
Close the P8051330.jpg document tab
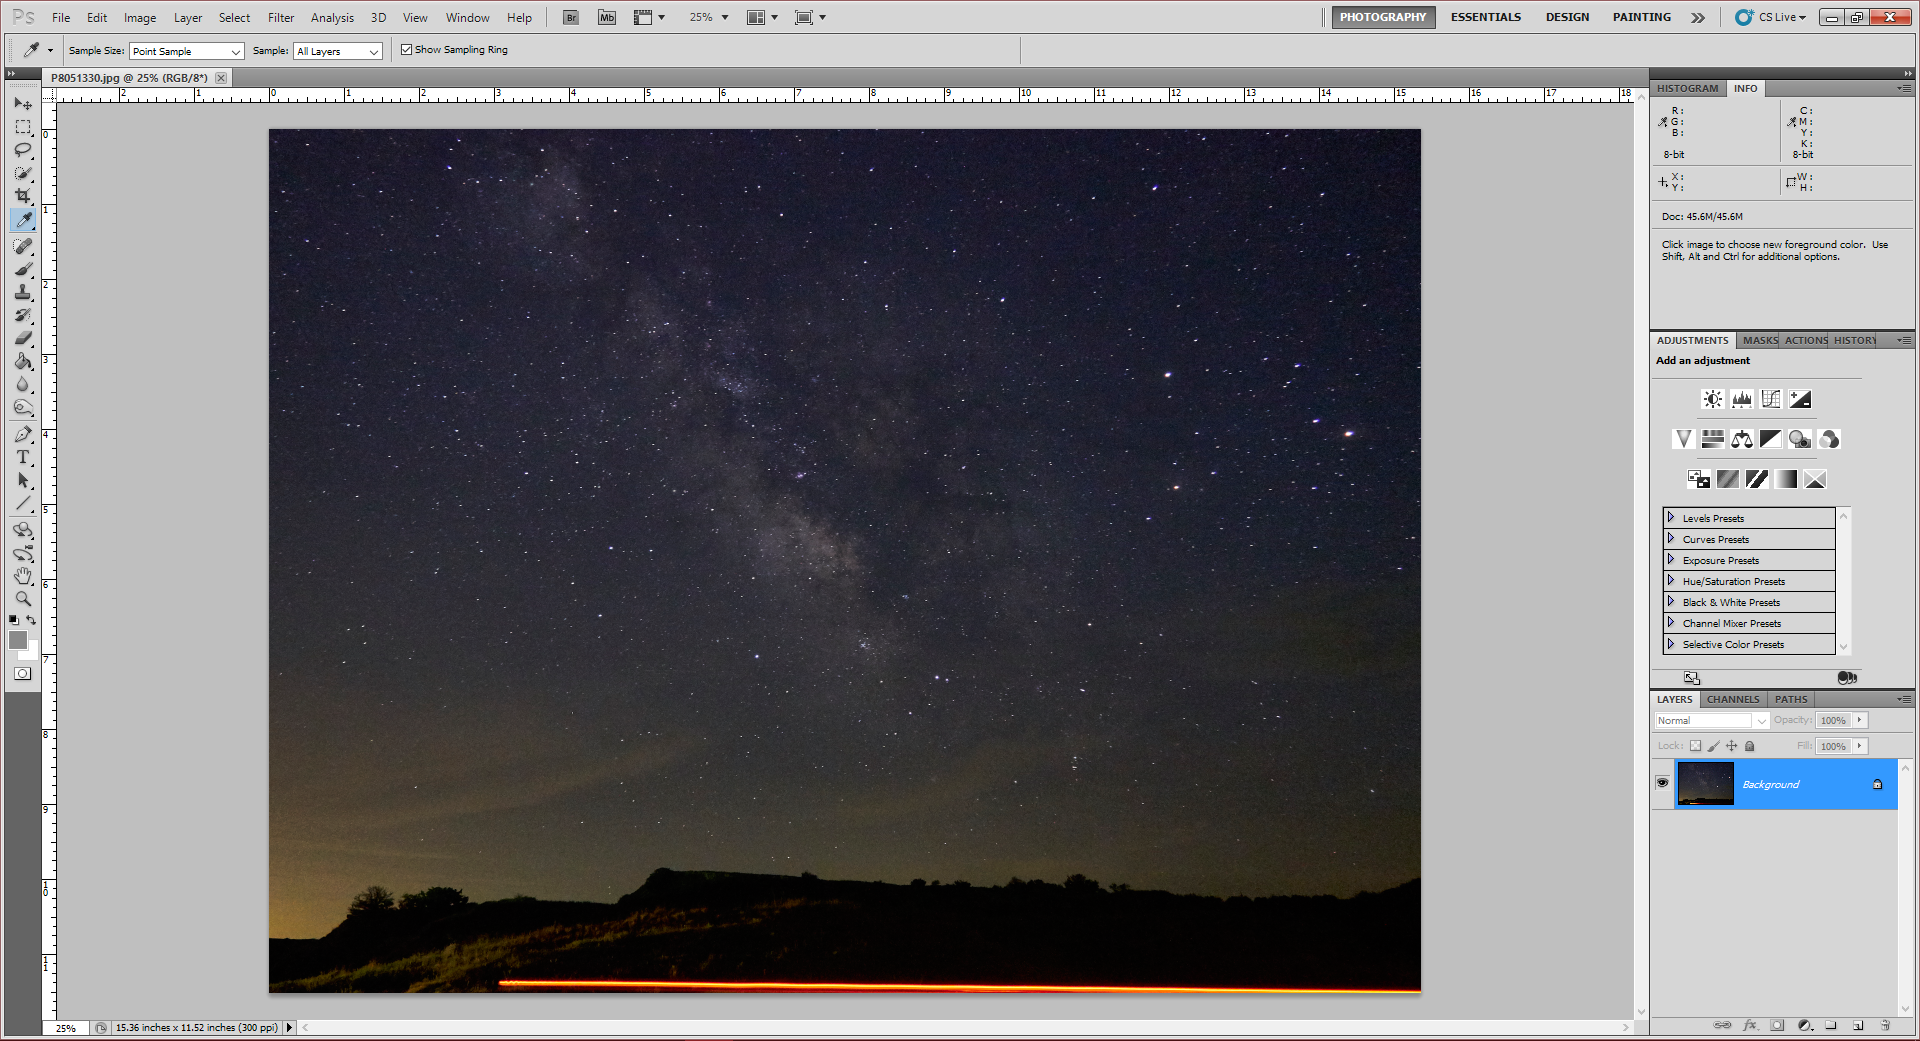[x=221, y=78]
